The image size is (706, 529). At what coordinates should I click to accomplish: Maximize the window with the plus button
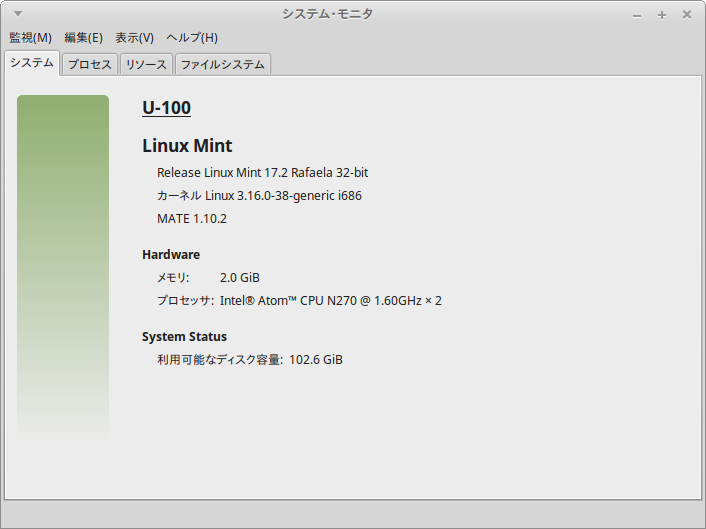pos(662,15)
